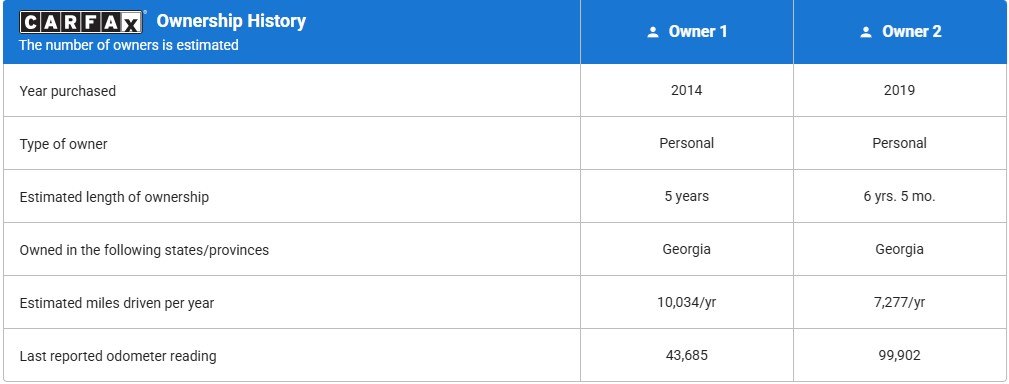The height and width of the screenshot is (384, 1009).
Task: Select the Year purchased row label
Action: pyautogui.click(x=68, y=91)
